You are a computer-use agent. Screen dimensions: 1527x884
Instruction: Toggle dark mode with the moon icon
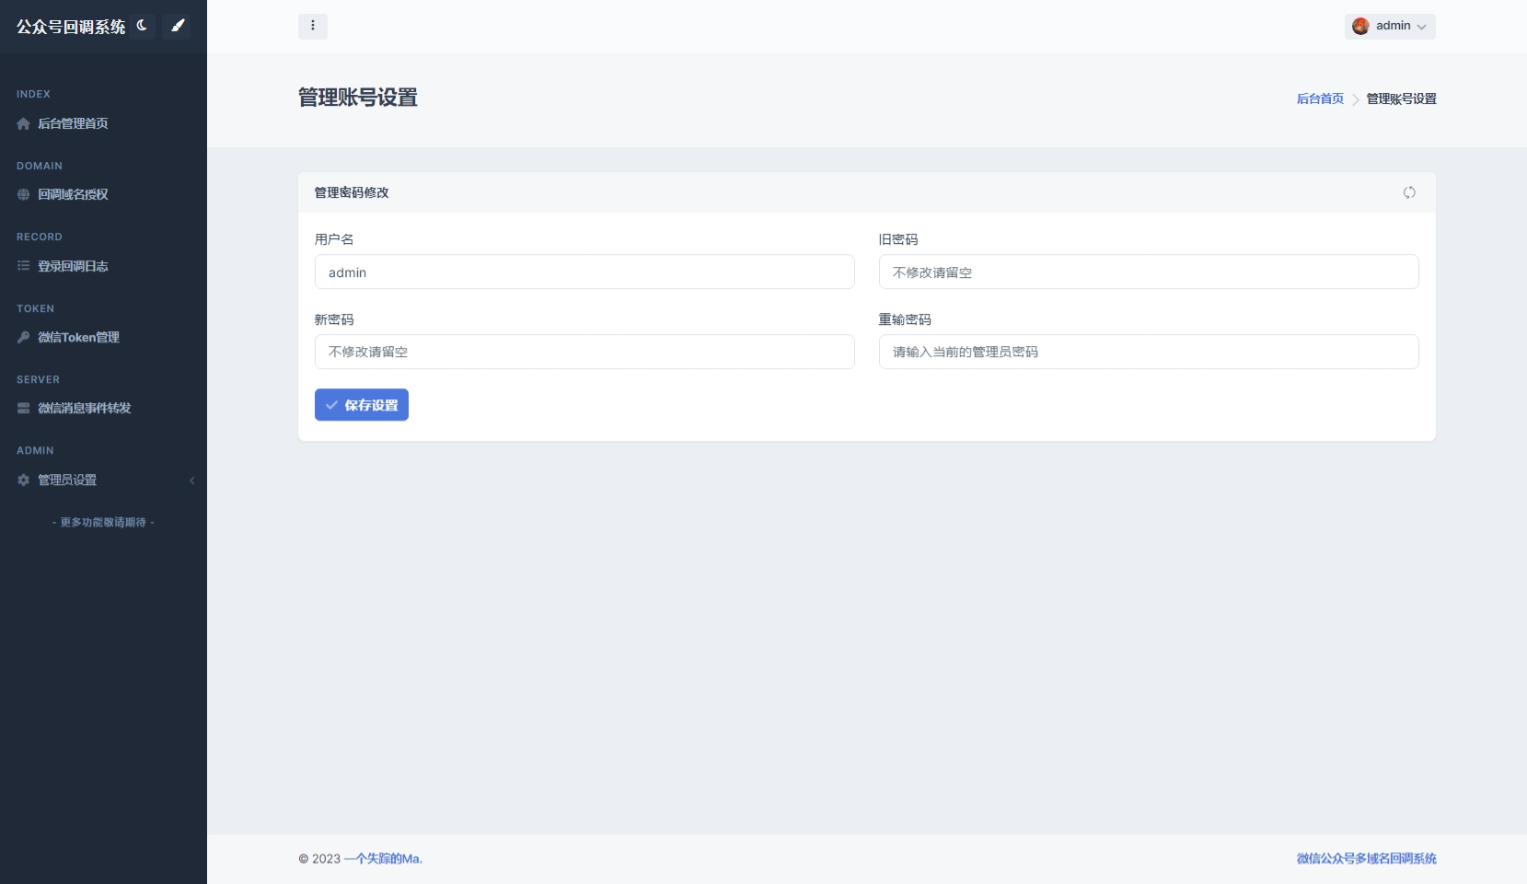pyautogui.click(x=142, y=25)
